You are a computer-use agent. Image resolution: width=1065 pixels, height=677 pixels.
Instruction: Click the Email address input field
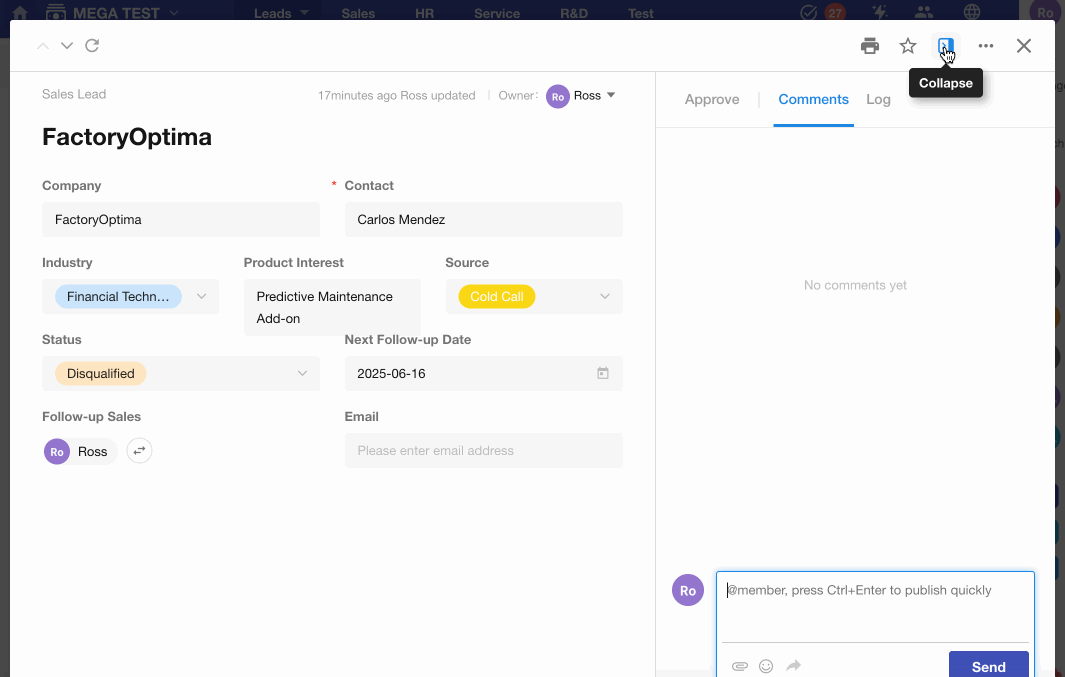pos(483,451)
